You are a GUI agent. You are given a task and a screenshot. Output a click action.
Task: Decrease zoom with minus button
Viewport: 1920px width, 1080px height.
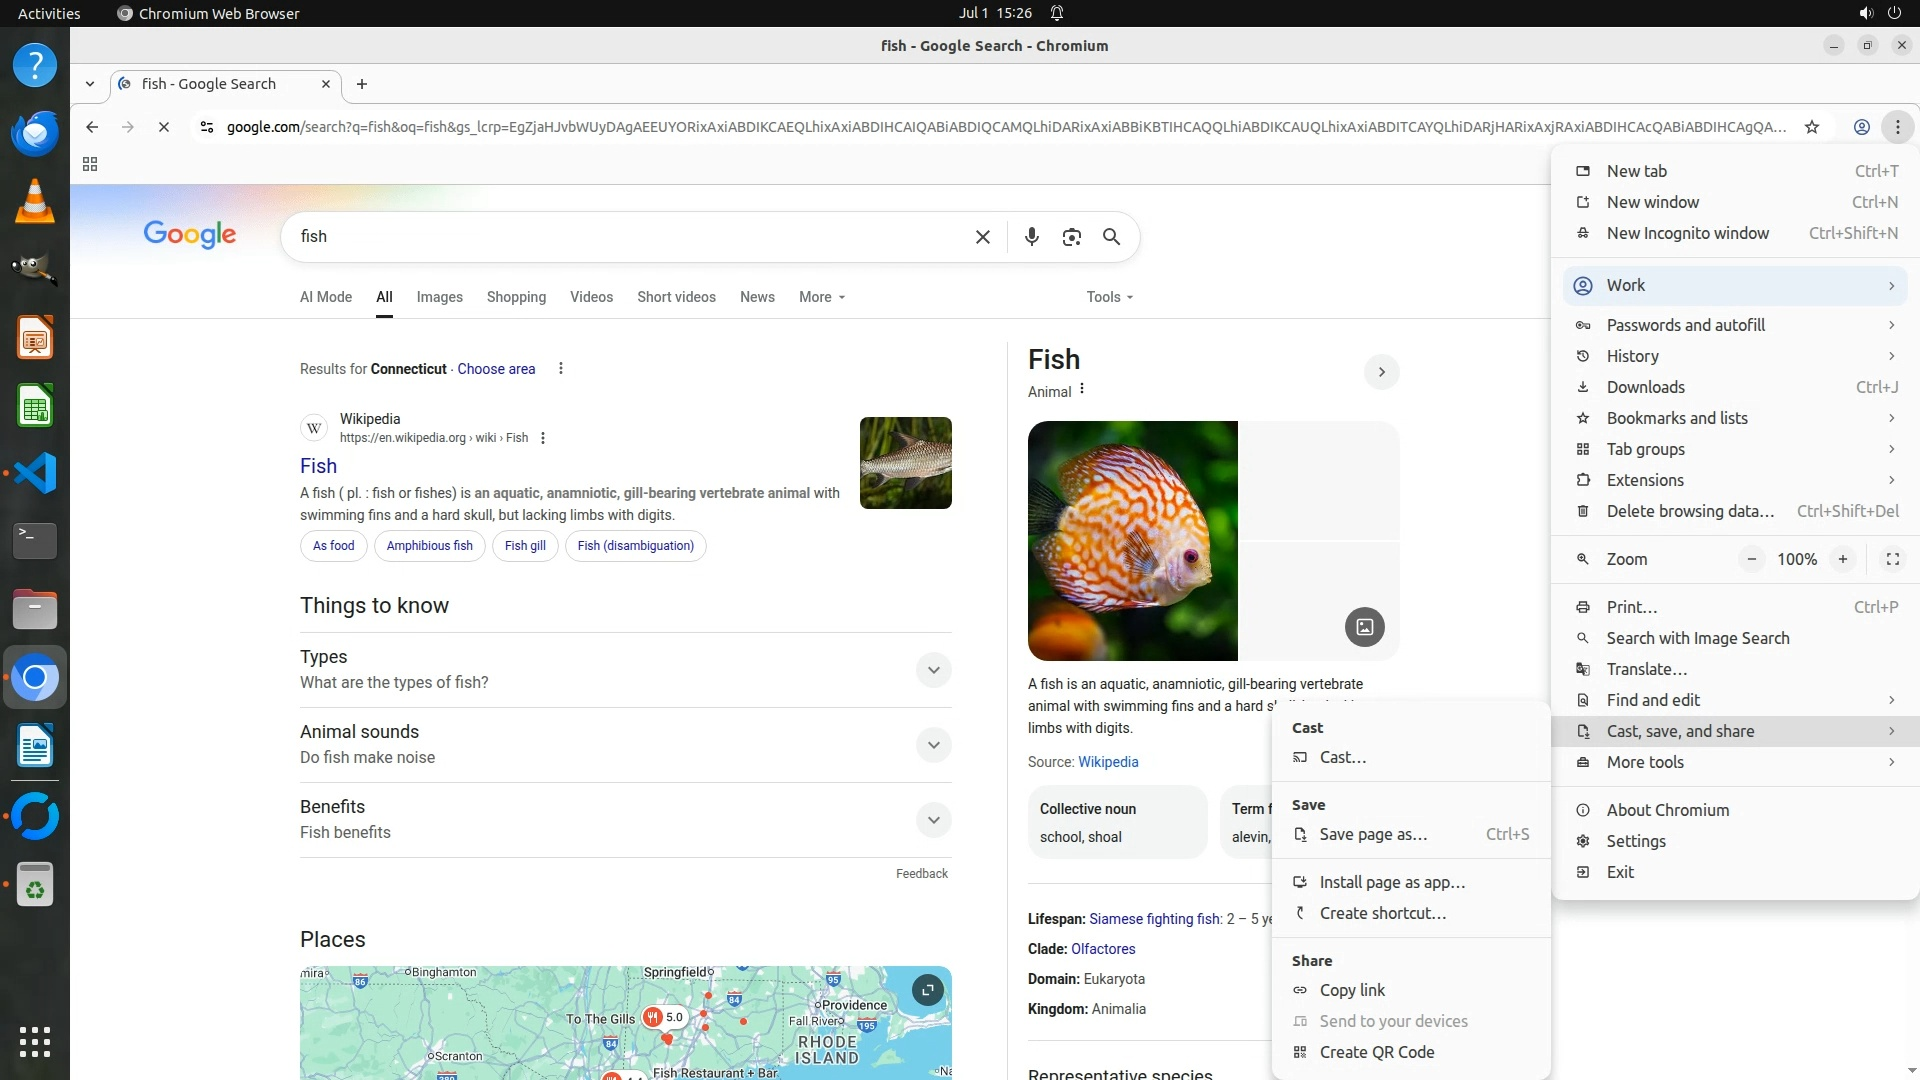[1751, 559]
